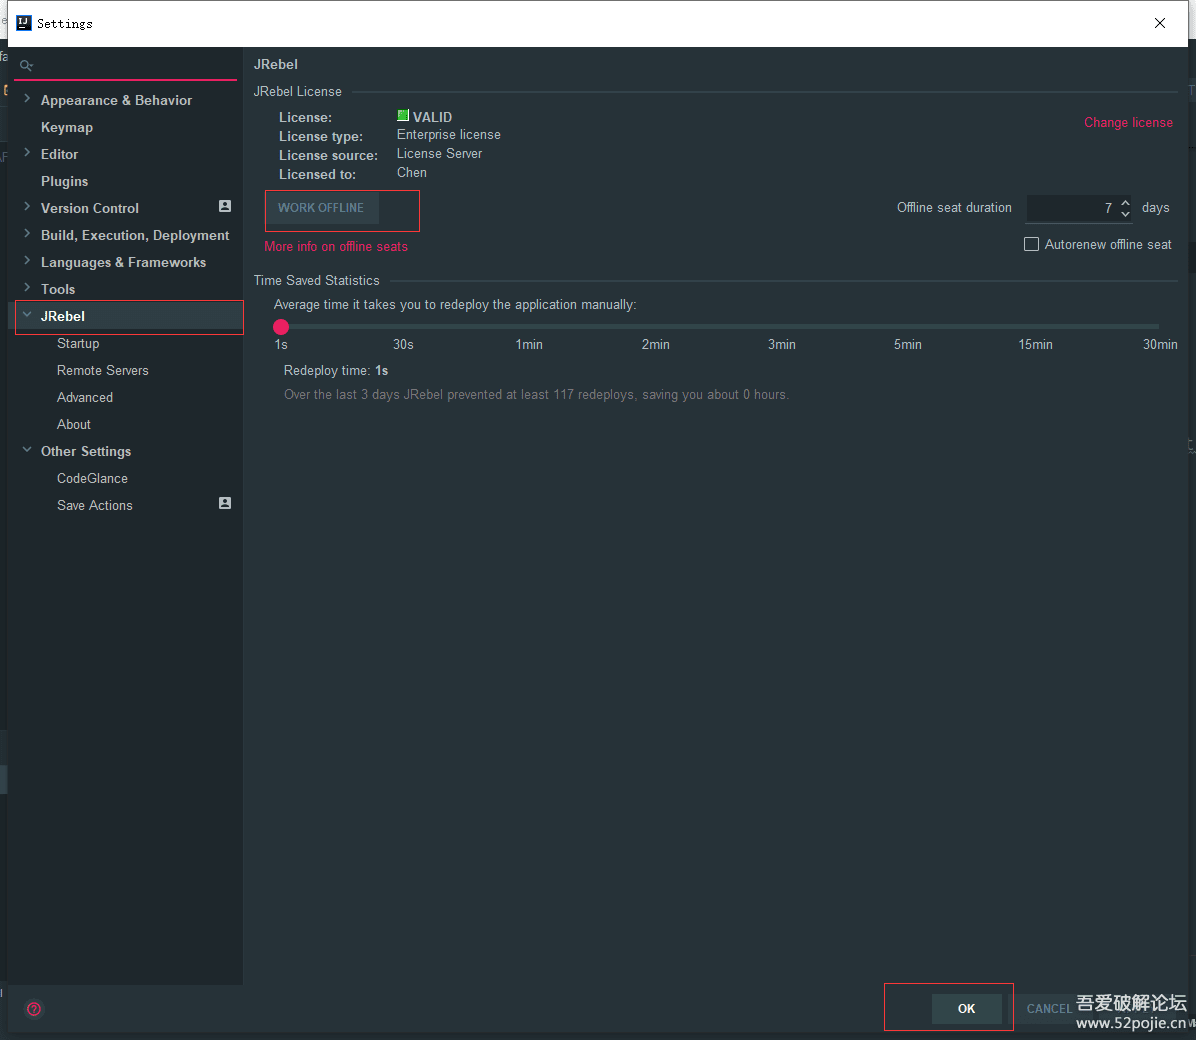This screenshot has height=1040, width=1196.
Task: Click the Appearance & Behavior label
Action: point(116,100)
